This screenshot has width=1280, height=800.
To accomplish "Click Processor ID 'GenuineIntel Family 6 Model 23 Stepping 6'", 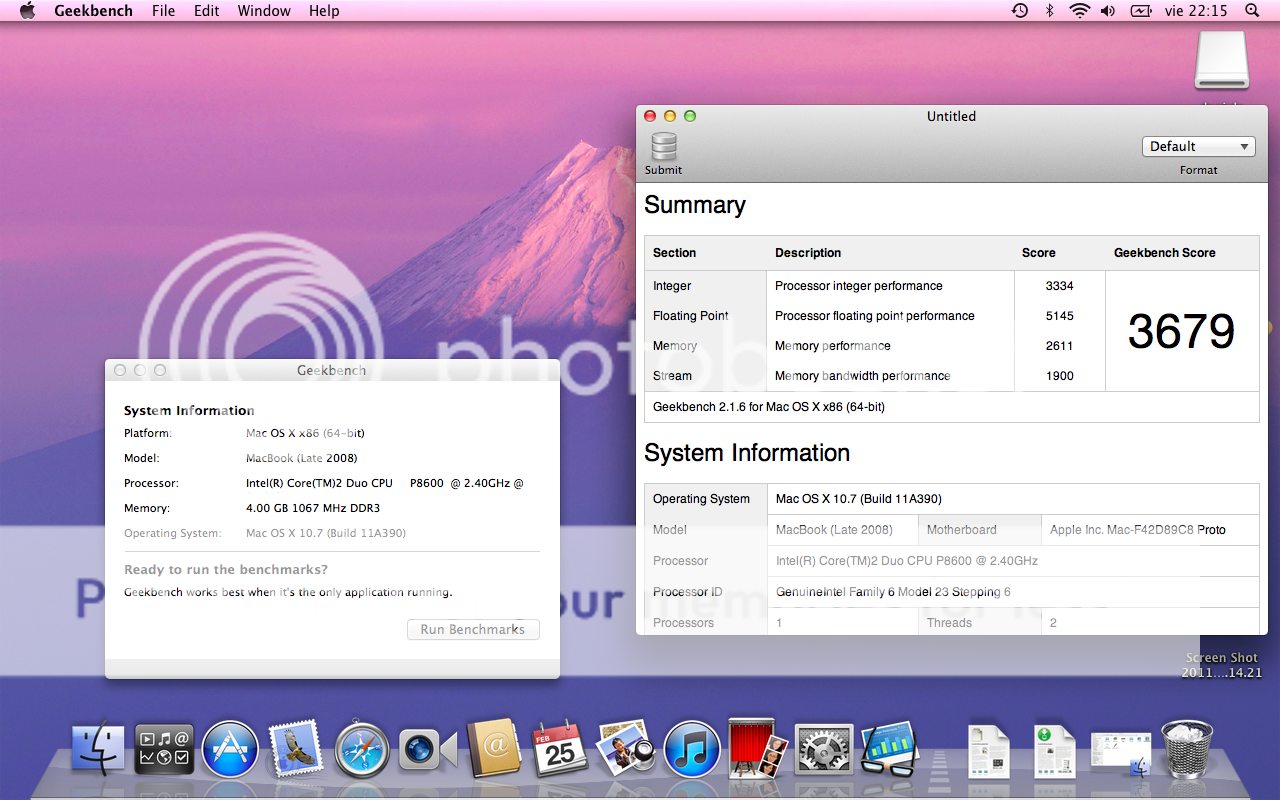I will (893, 592).
